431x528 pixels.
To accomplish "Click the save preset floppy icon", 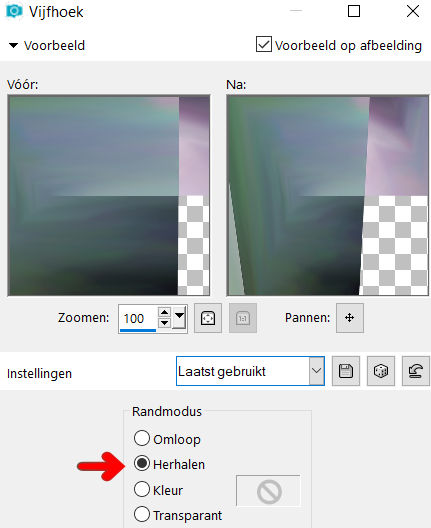I will coord(346,371).
